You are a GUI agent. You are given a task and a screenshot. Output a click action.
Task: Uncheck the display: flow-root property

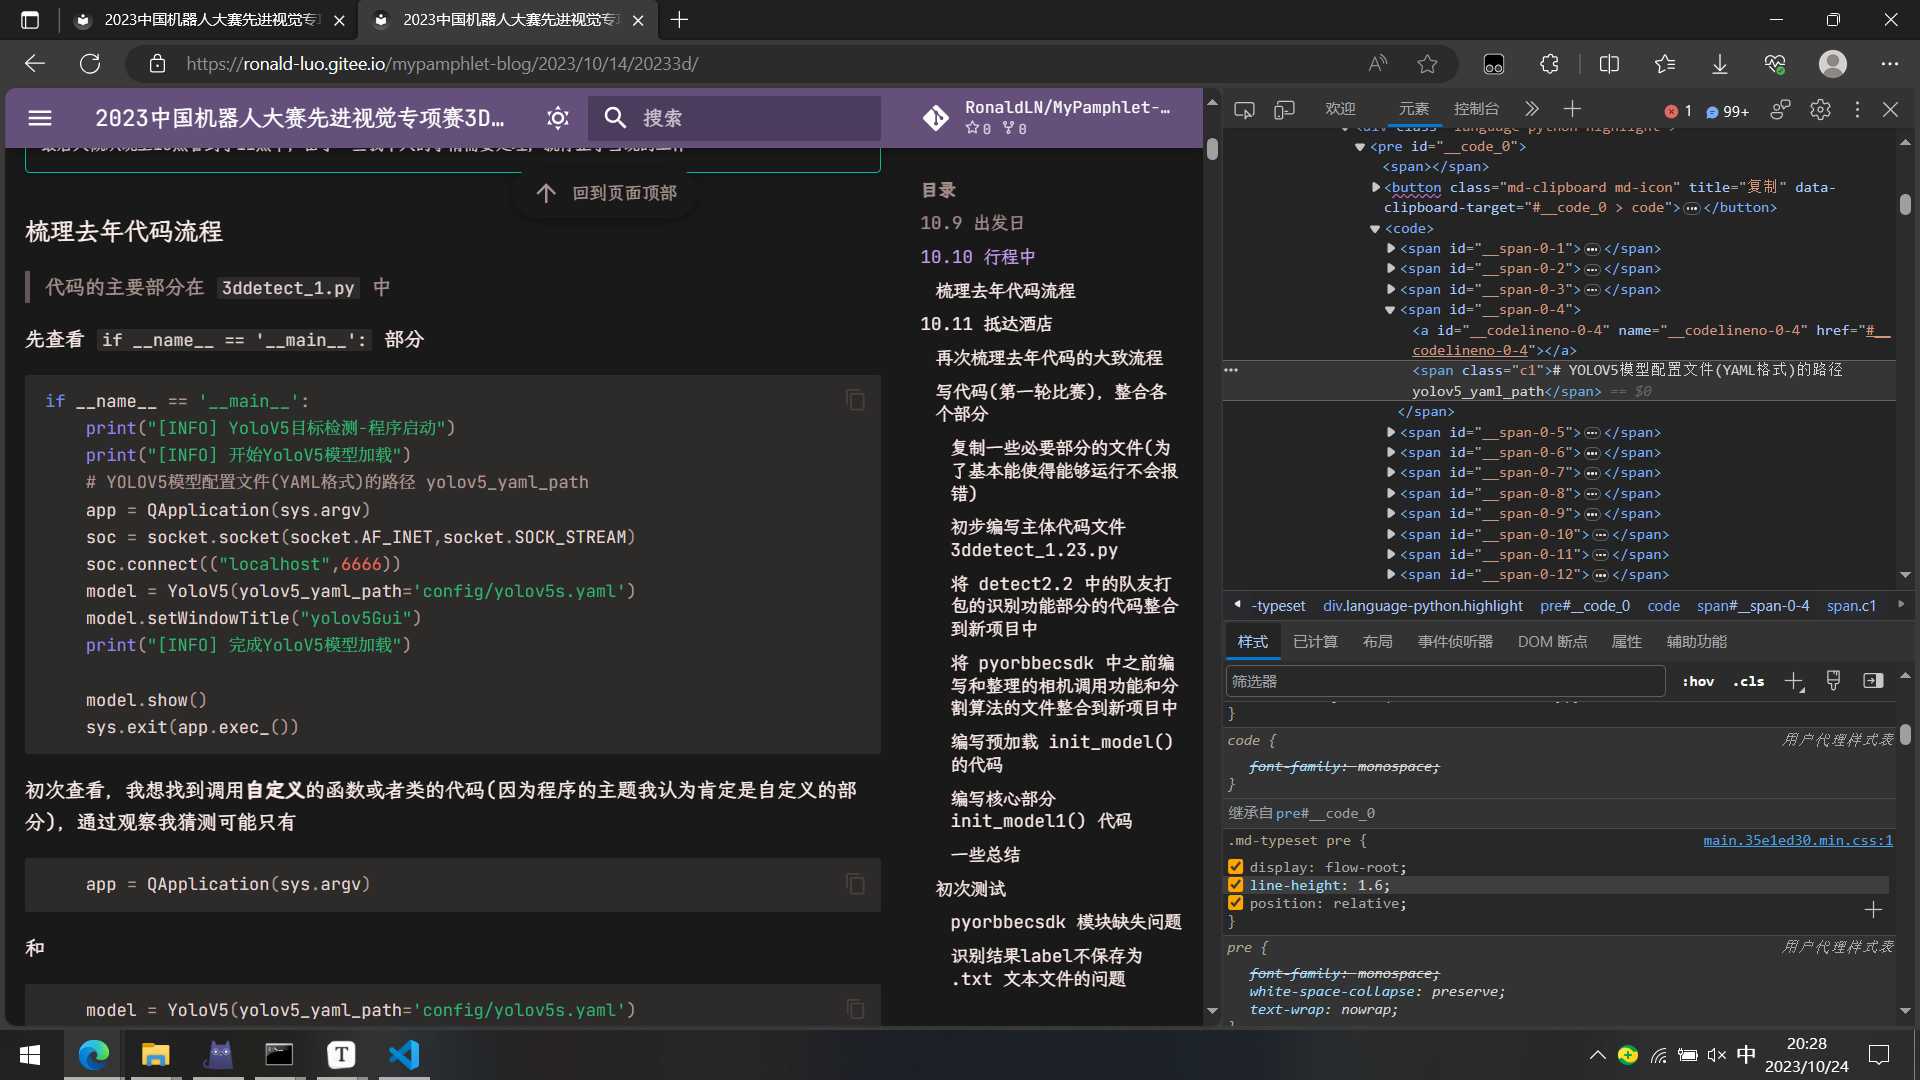pyautogui.click(x=1236, y=867)
